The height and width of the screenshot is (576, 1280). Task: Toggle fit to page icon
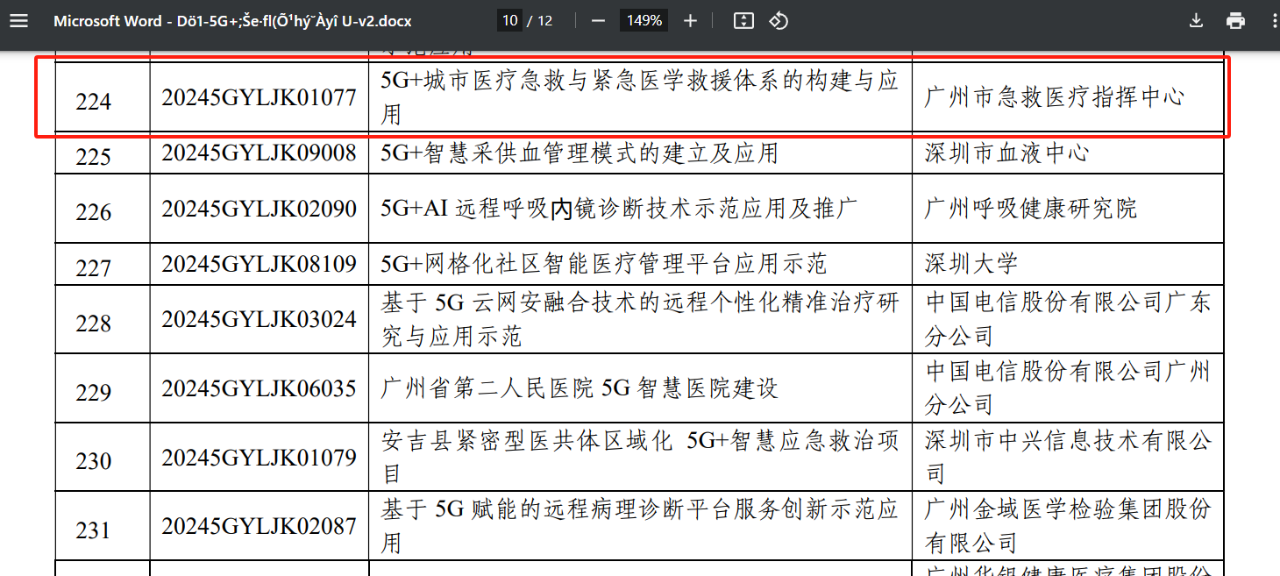tap(743, 21)
